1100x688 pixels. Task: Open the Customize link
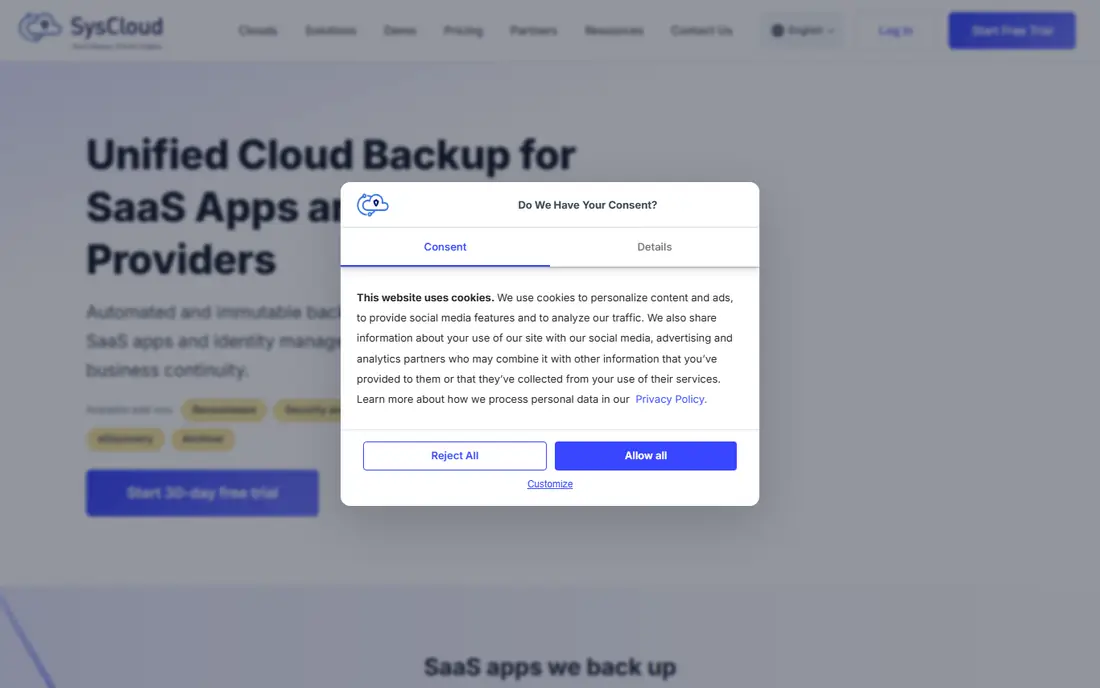click(550, 484)
